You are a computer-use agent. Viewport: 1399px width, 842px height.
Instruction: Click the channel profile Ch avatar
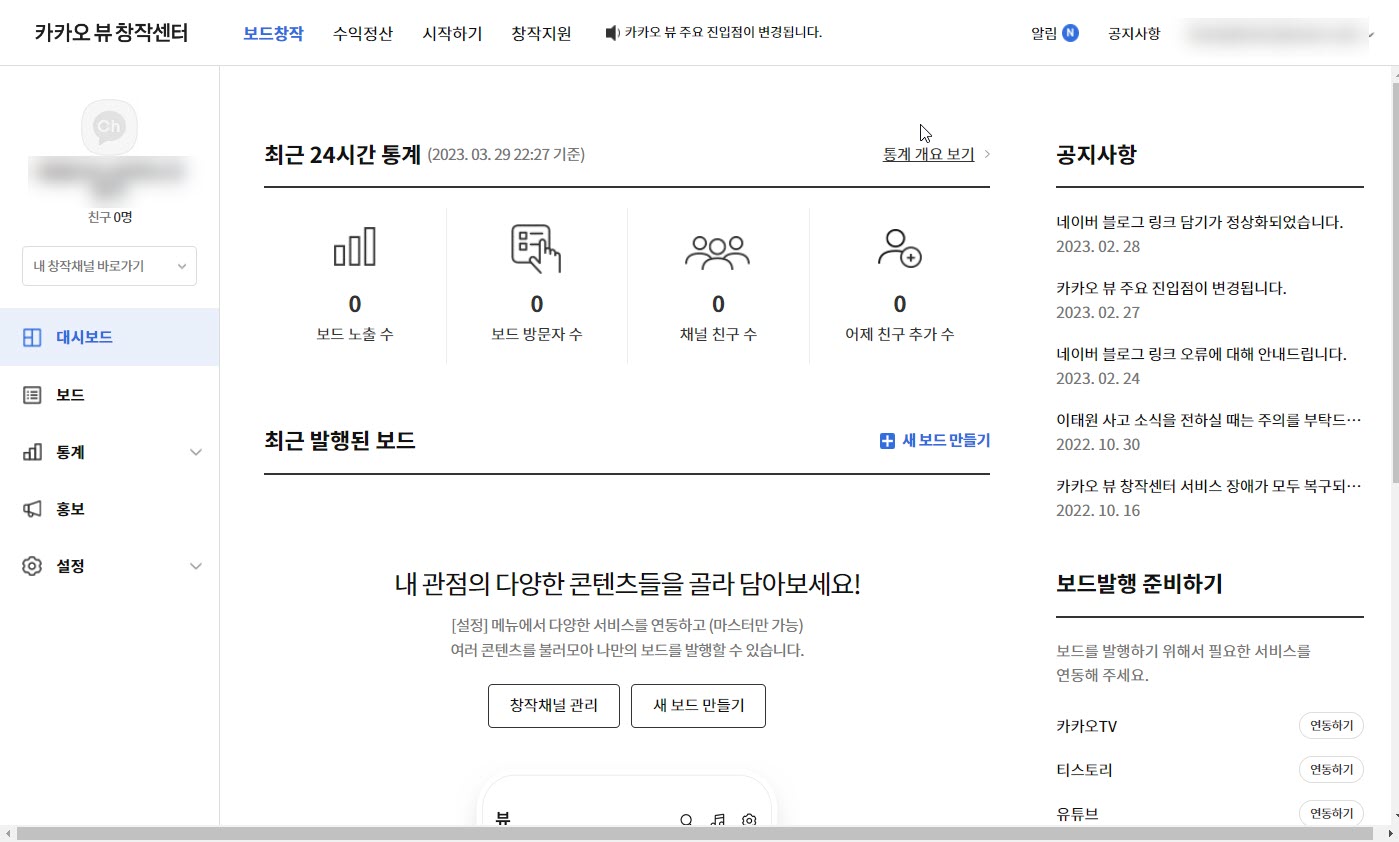coord(109,127)
